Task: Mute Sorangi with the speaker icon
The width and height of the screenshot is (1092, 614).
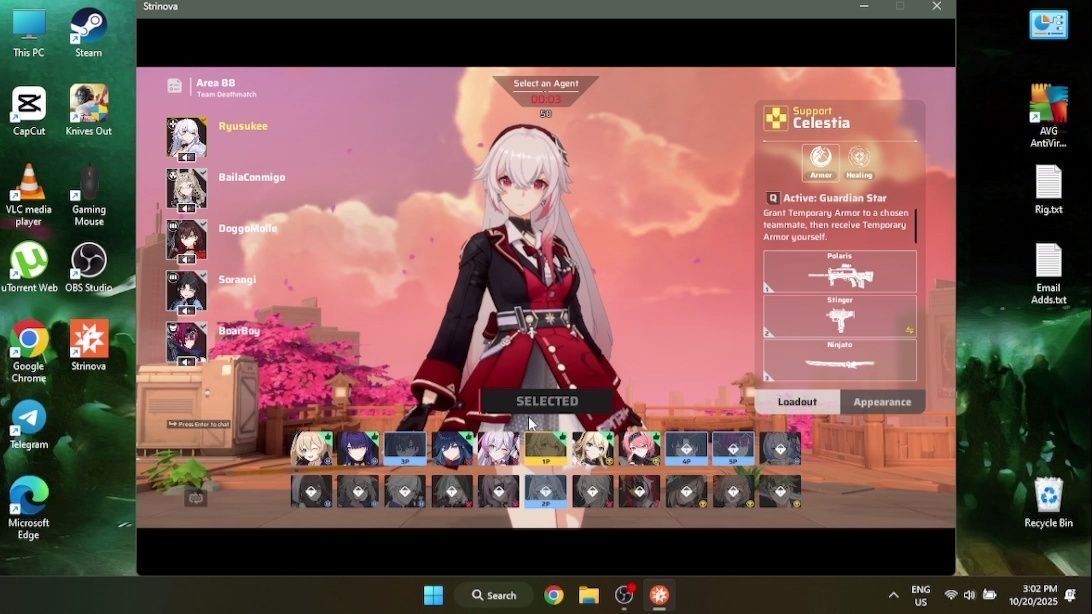Action: point(186,310)
